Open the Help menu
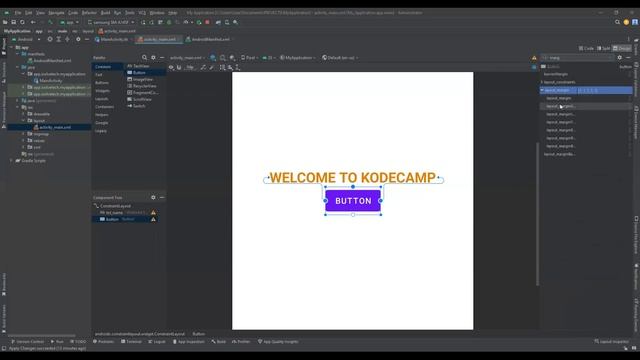This screenshot has height=360, width=640. pos(173,13)
